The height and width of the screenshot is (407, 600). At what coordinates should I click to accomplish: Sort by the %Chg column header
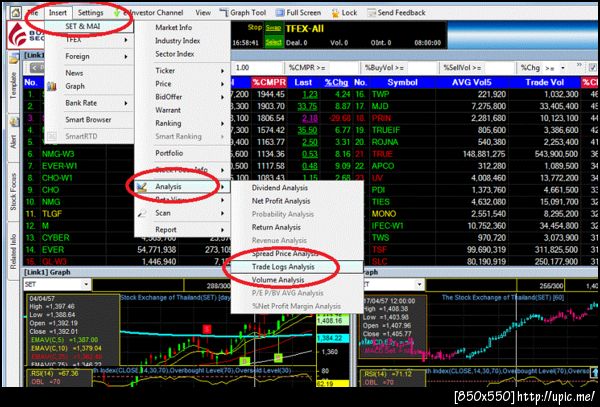336,82
